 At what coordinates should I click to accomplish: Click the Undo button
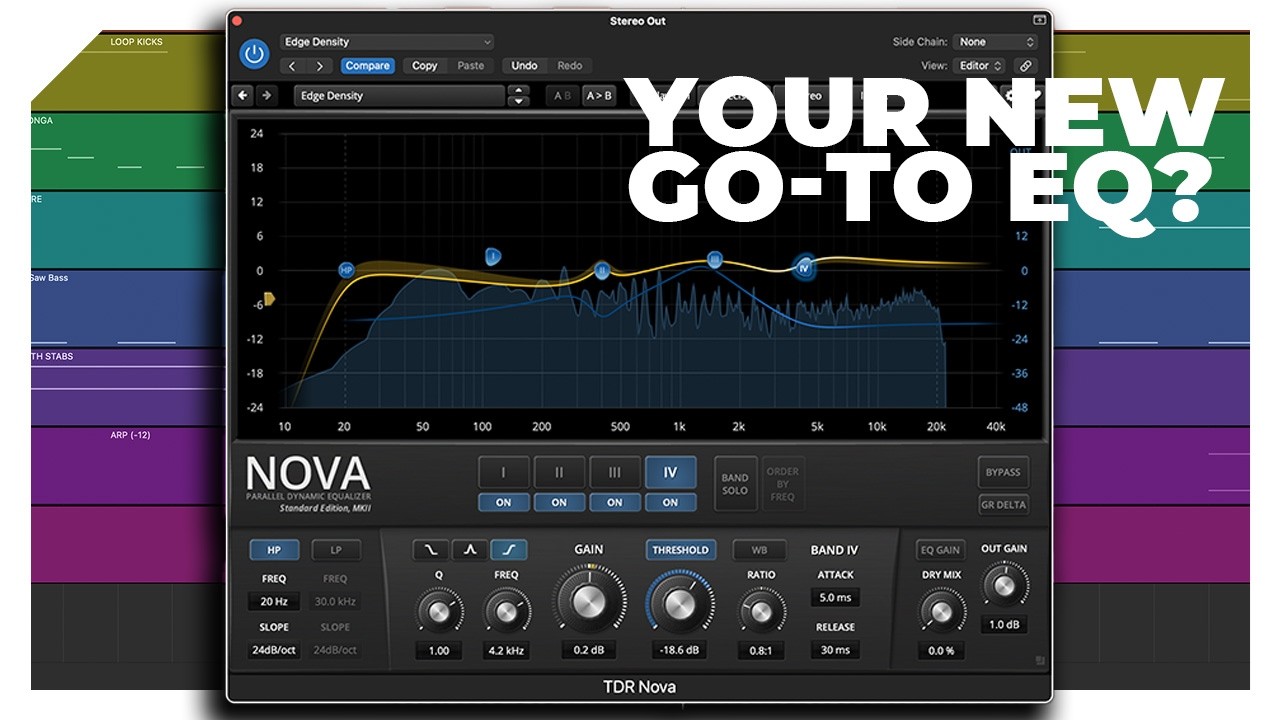pos(524,66)
